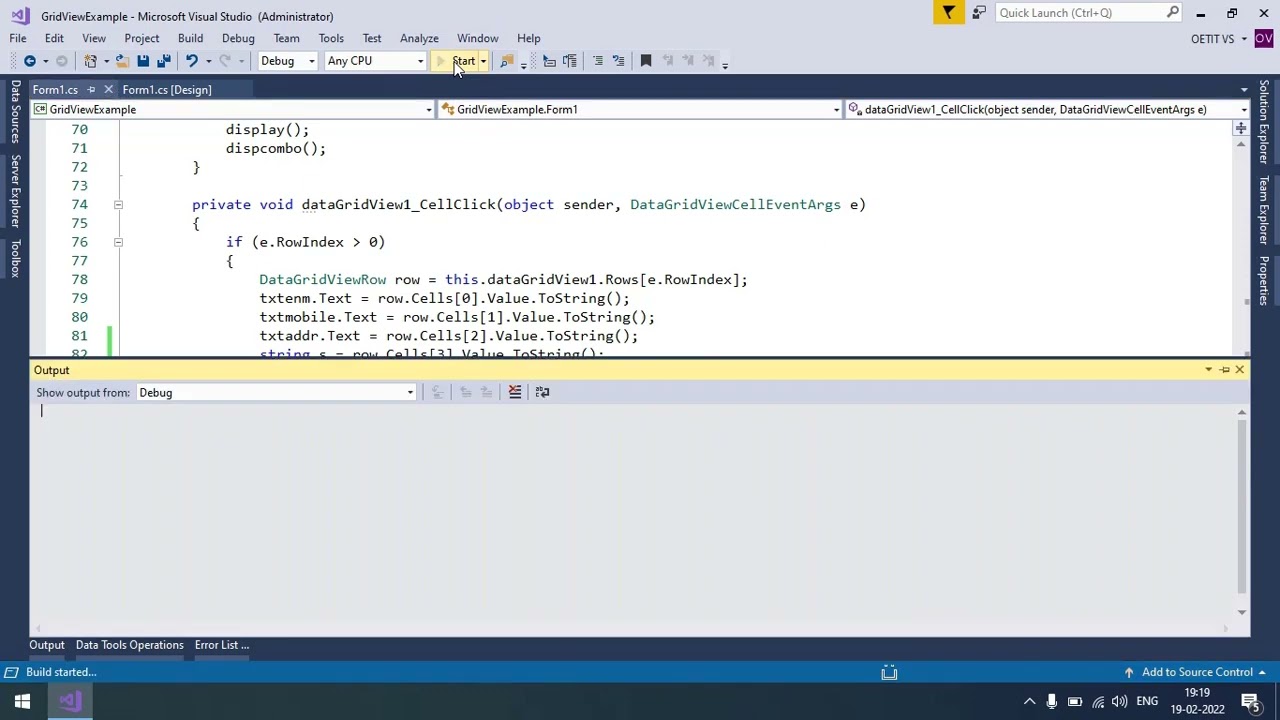Collapse the dataGridView1_CellClick method outline
Viewport: 1280px width, 720px height.
tap(117, 204)
